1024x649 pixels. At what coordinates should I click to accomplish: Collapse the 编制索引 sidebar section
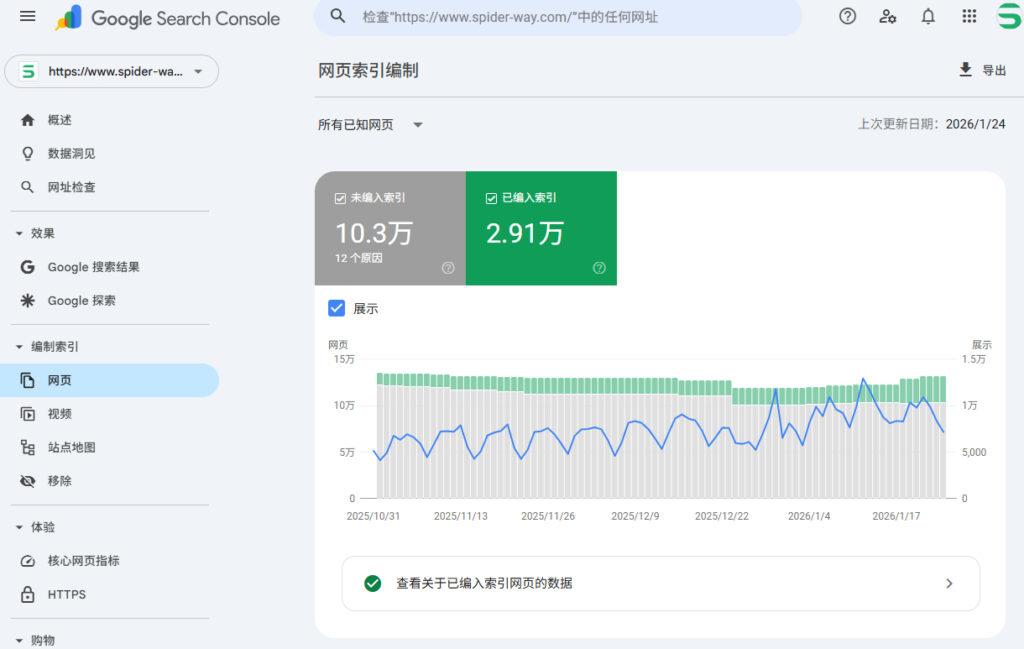(x=20, y=347)
